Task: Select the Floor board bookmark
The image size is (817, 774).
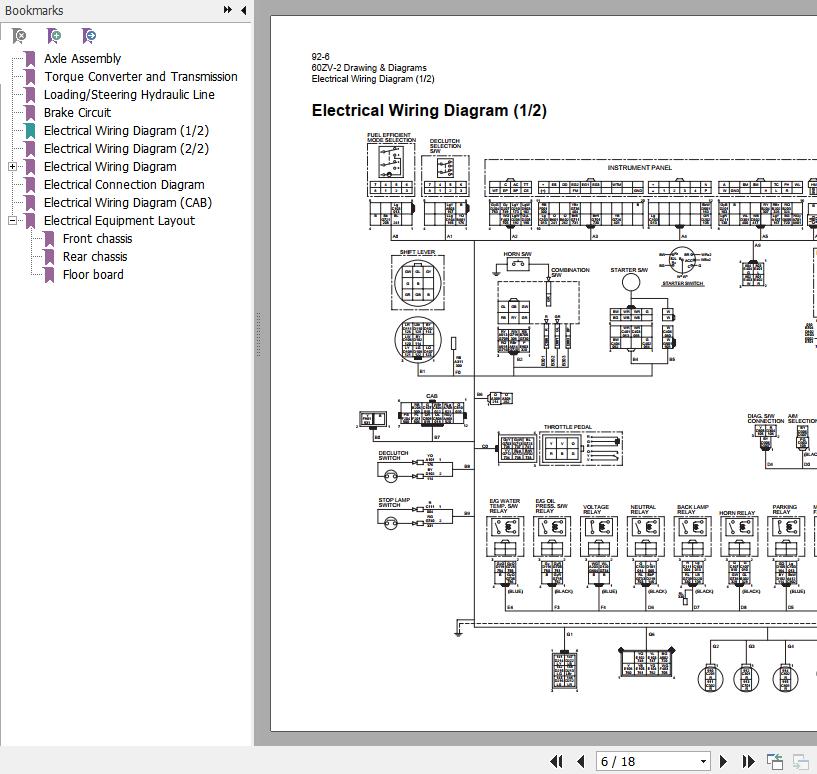Action: click(93, 275)
